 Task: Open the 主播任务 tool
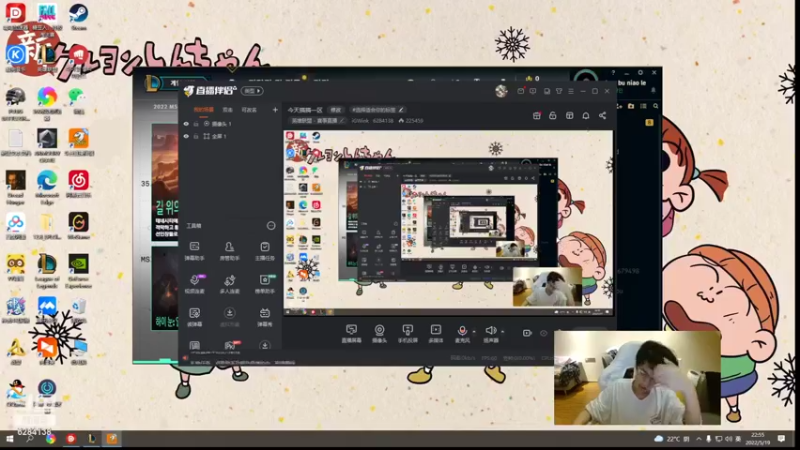pos(265,251)
